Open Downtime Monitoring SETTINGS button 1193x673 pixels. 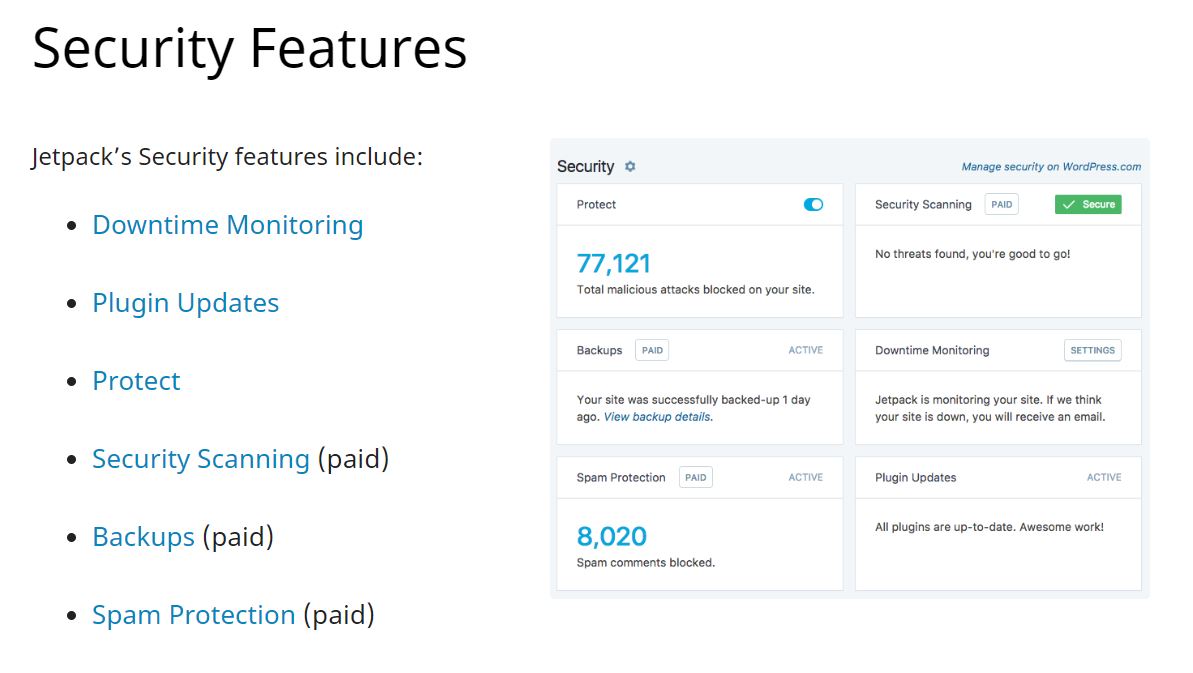pyautogui.click(x=1092, y=351)
